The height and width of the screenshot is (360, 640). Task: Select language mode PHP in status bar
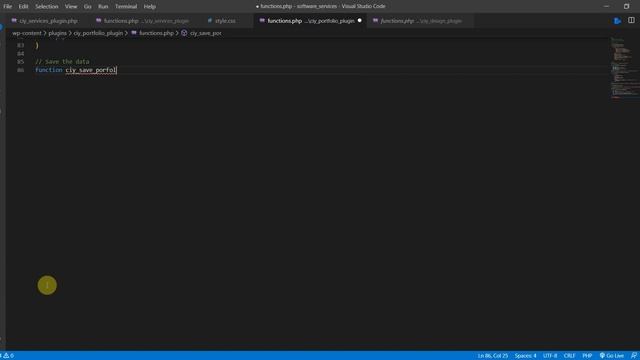point(587,356)
